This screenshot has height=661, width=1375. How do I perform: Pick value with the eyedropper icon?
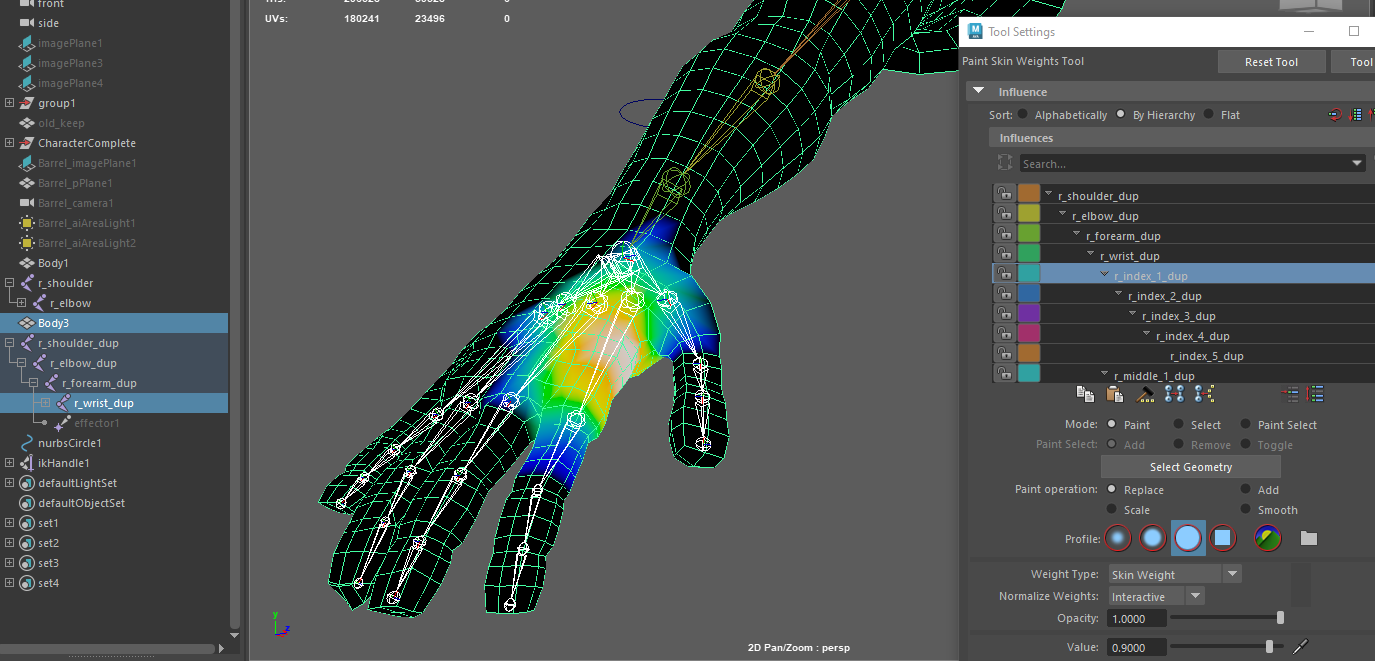pyautogui.click(x=1300, y=647)
